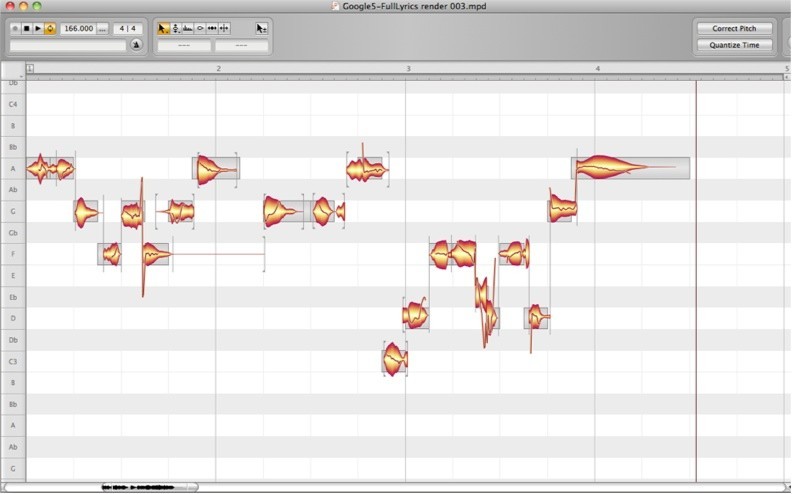Select the note separation tool
Image resolution: width=792 pixels, height=494 pixels.
point(224,29)
